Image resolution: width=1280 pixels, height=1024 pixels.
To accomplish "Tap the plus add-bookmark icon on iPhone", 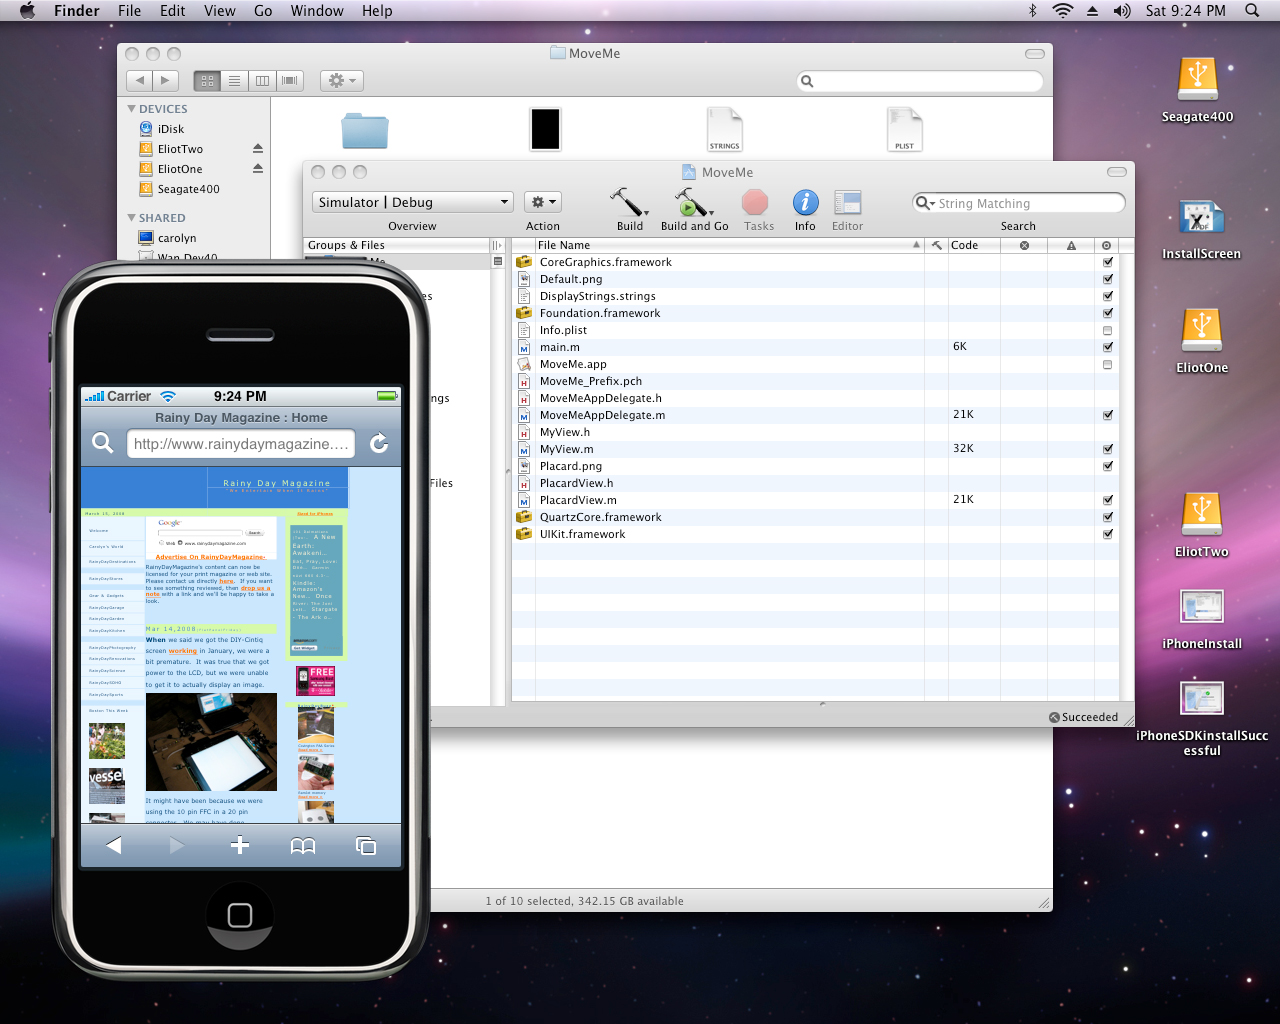I will coord(240,845).
